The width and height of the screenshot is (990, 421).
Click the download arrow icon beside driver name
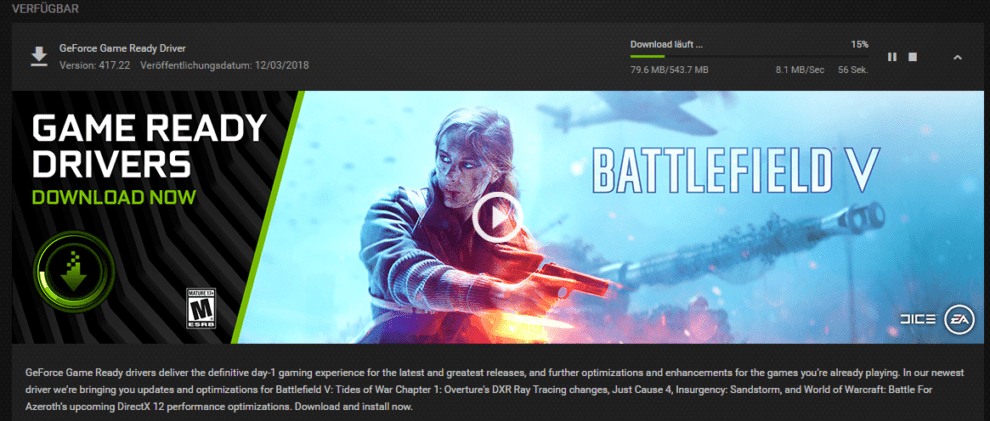(x=39, y=57)
